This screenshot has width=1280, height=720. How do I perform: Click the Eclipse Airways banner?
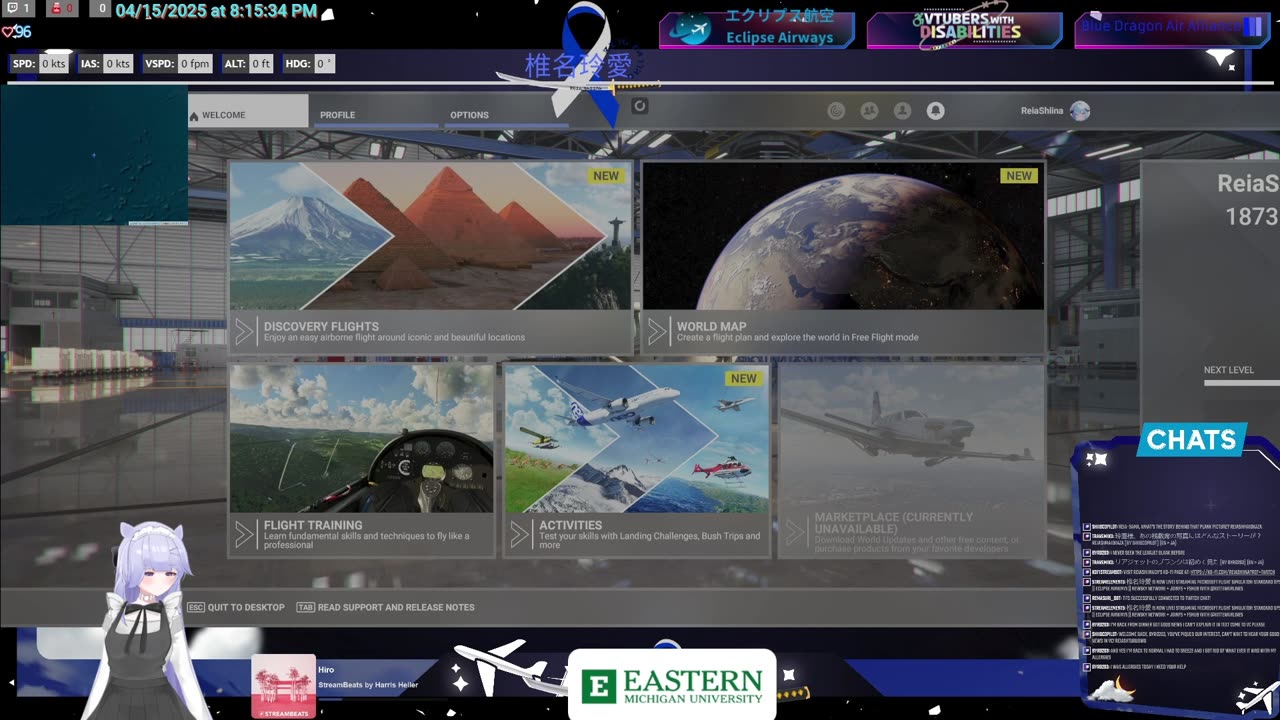coord(757,29)
